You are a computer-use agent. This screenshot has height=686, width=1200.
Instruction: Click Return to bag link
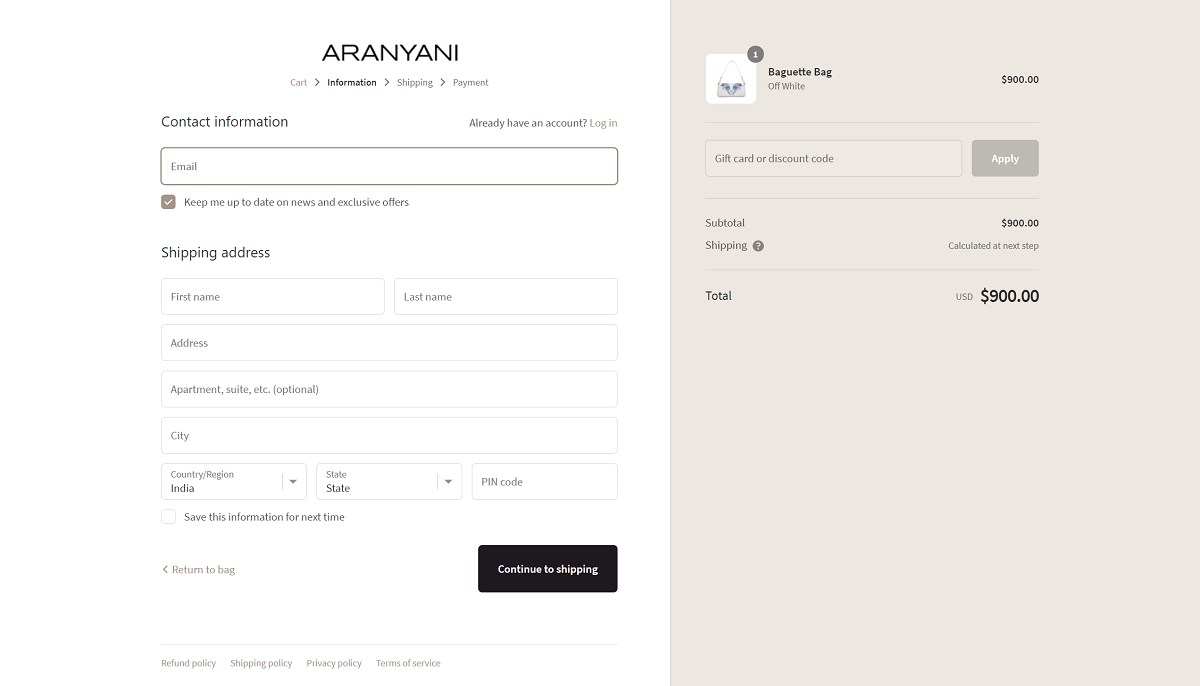(x=199, y=570)
